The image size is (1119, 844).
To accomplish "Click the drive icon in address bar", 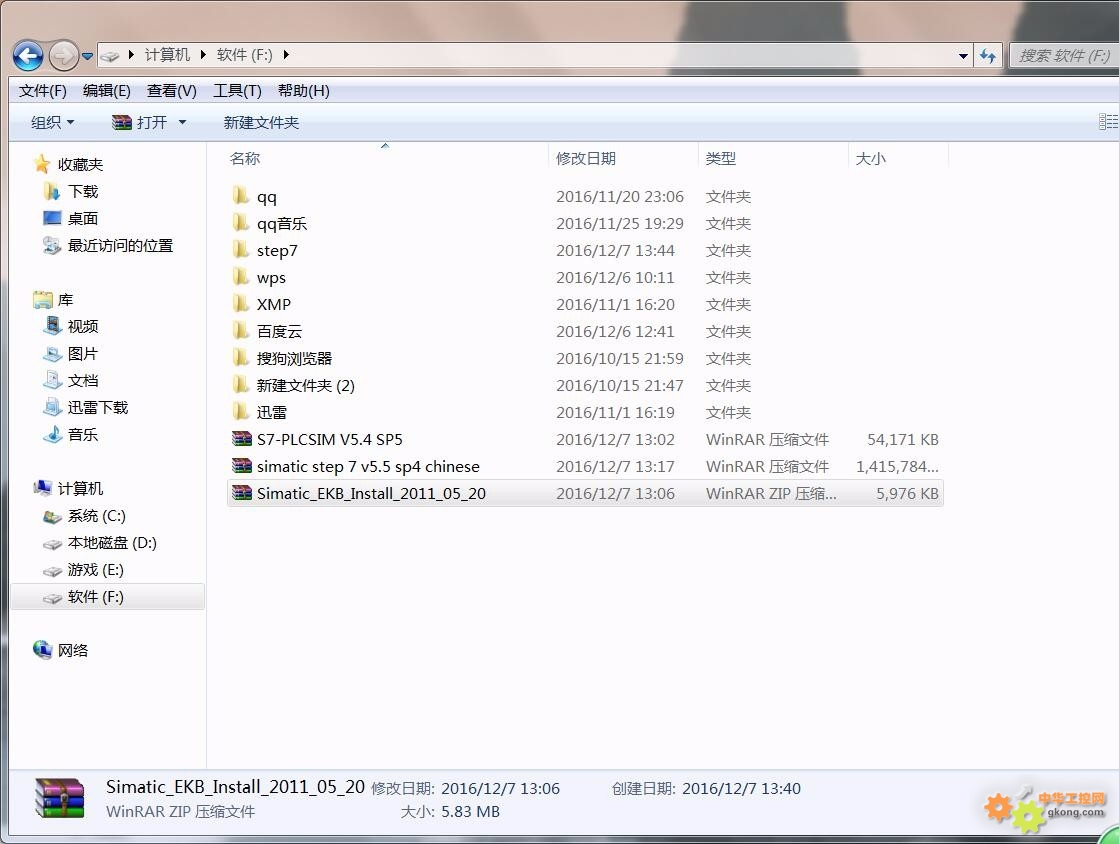I will (x=109, y=56).
